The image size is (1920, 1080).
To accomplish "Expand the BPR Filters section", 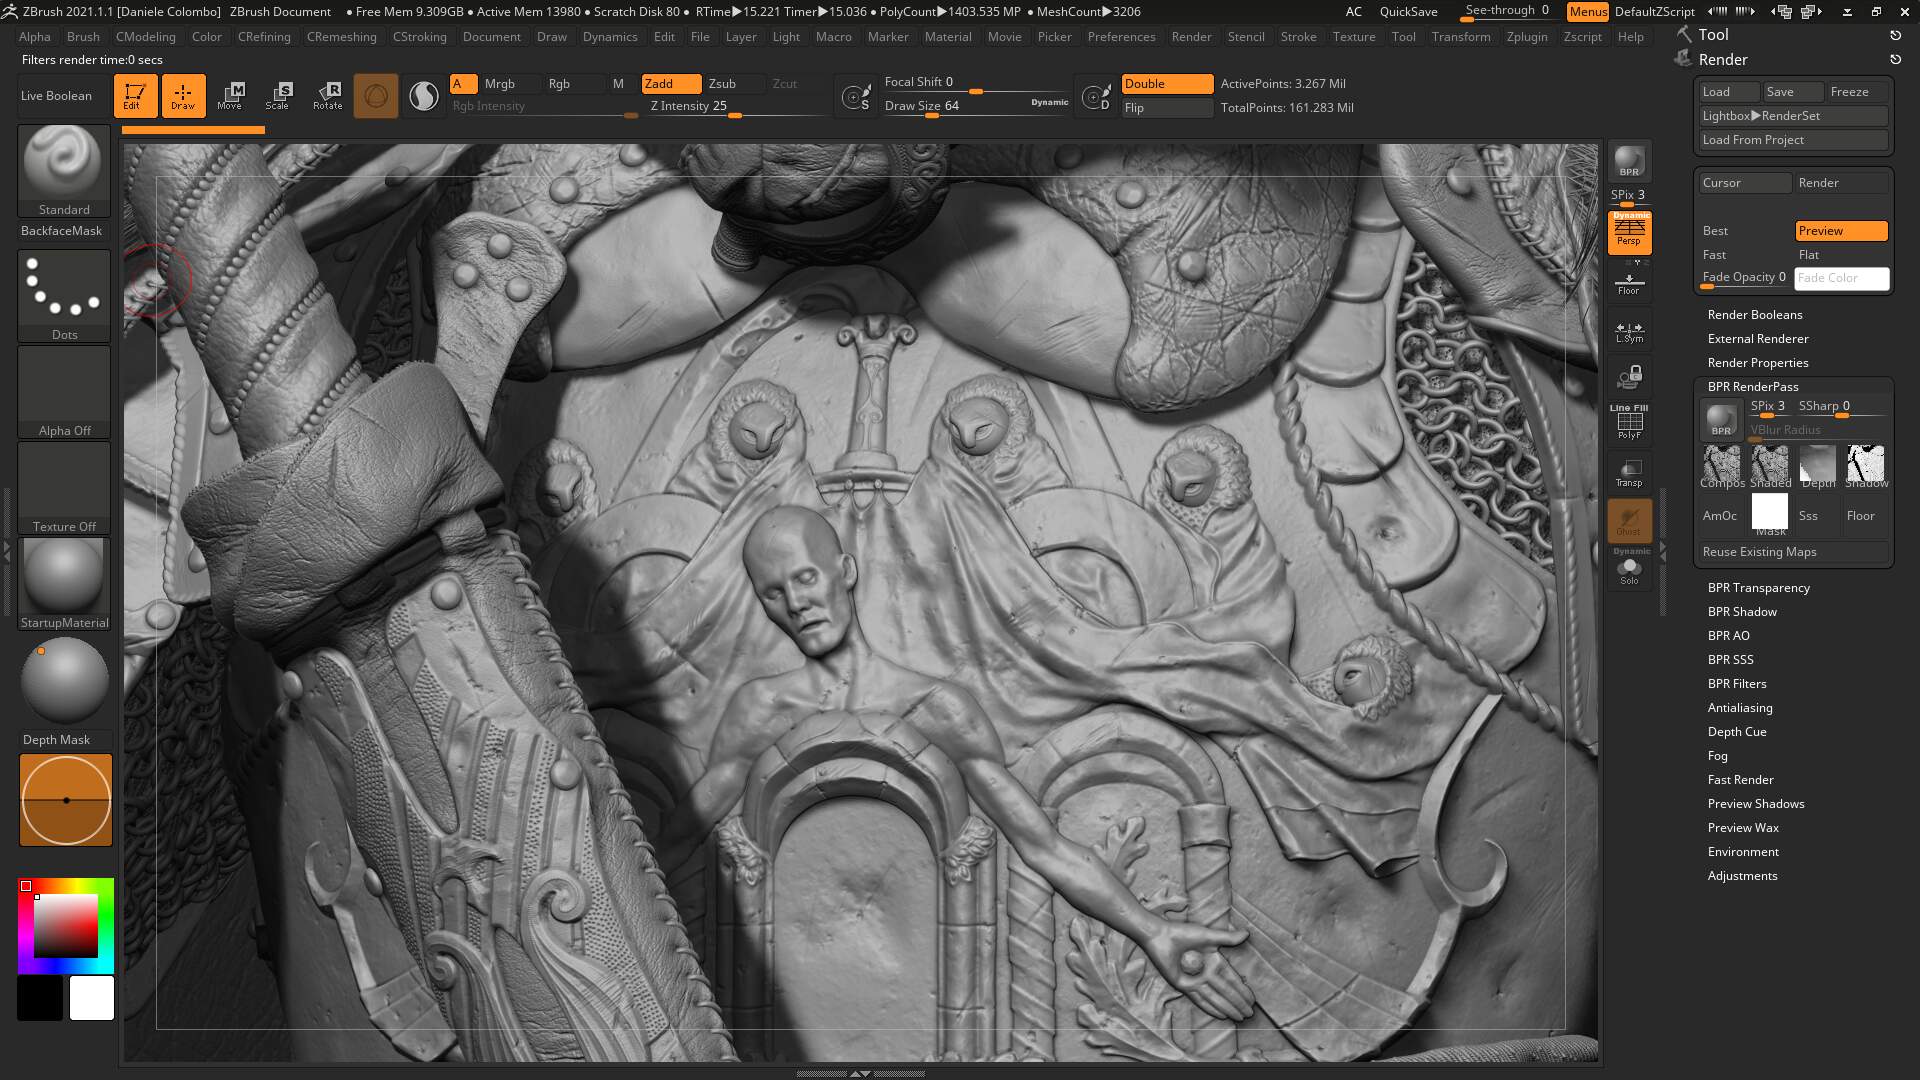I will (x=1737, y=684).
